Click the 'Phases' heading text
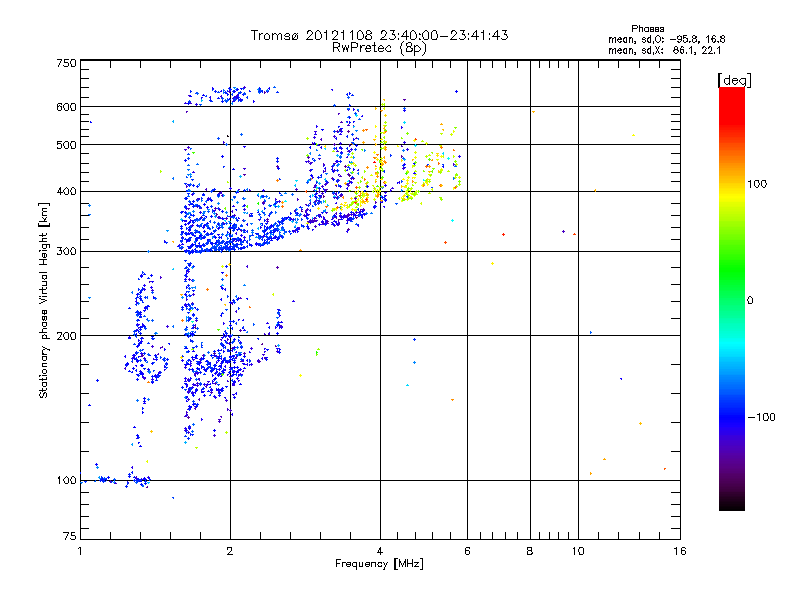Image resolution: width=800 pixels, height=600 pixels. (647, 29)
